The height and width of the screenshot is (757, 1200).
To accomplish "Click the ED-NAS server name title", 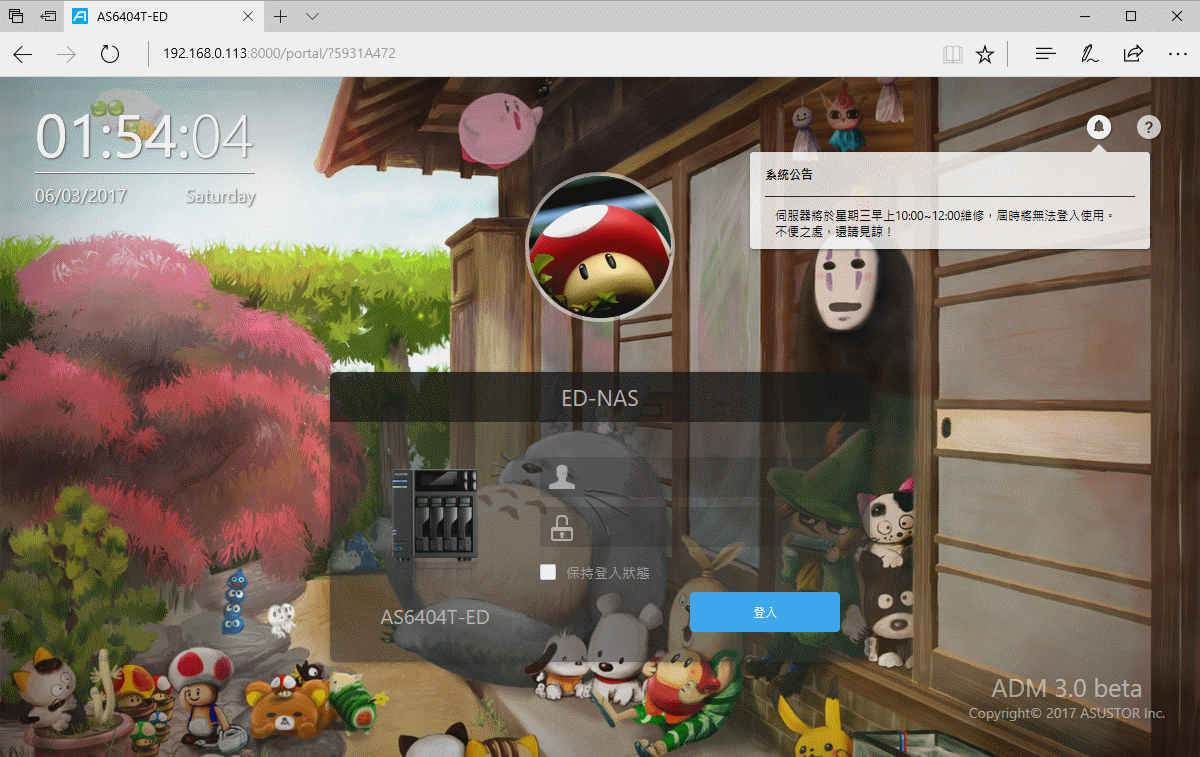I will pyautogui.click(x=600, y=398).
